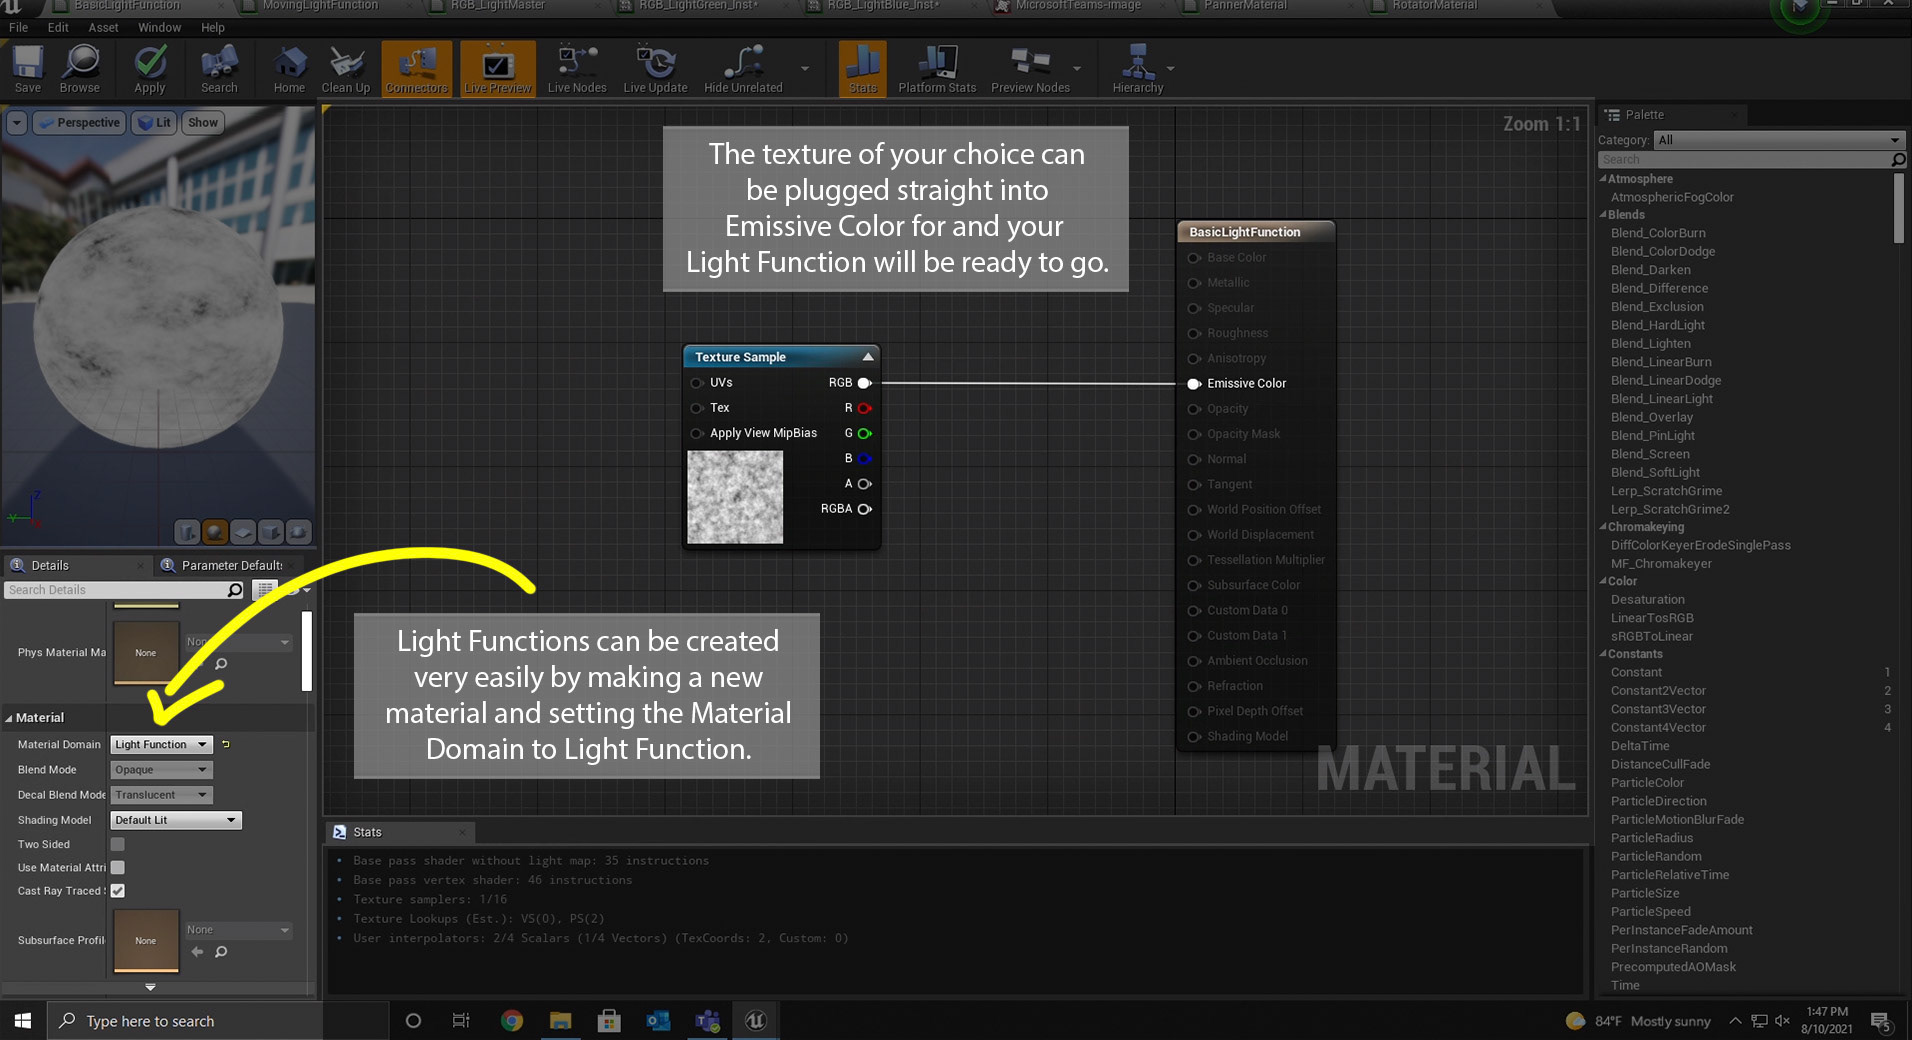This screenshot has width=1912, height=1040.
Task: Click Emissive Color input pin
Action: pyautogui.click(x=1194, y=384)
